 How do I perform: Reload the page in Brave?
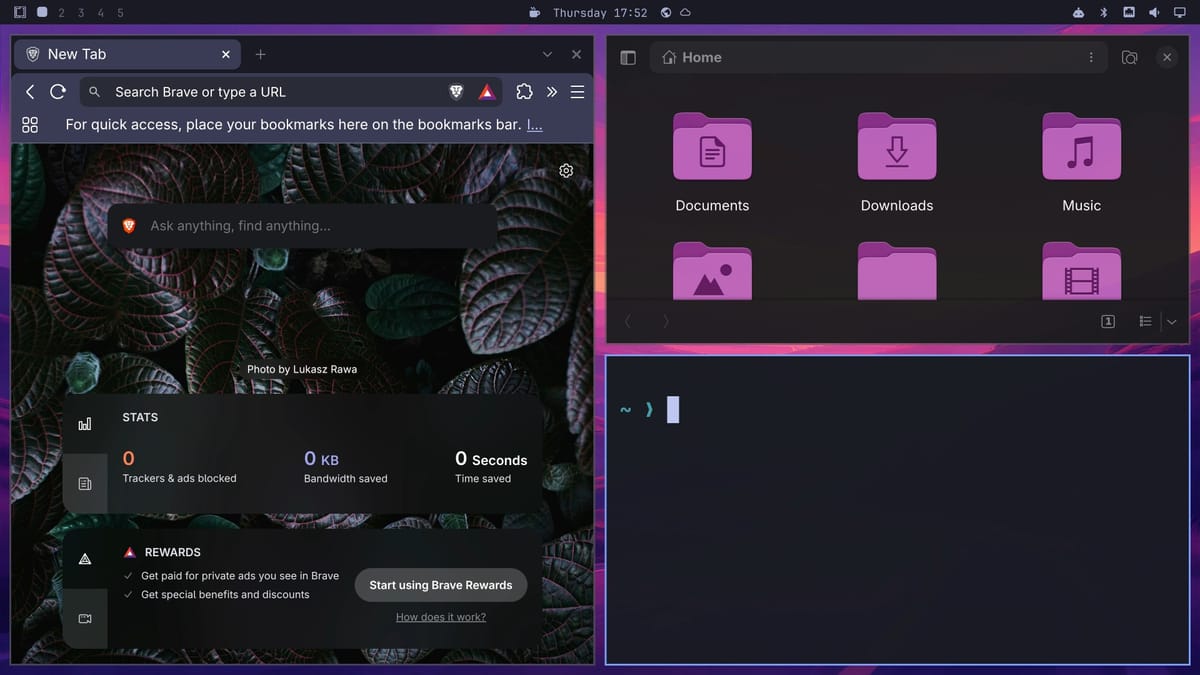tap(58, 91)
